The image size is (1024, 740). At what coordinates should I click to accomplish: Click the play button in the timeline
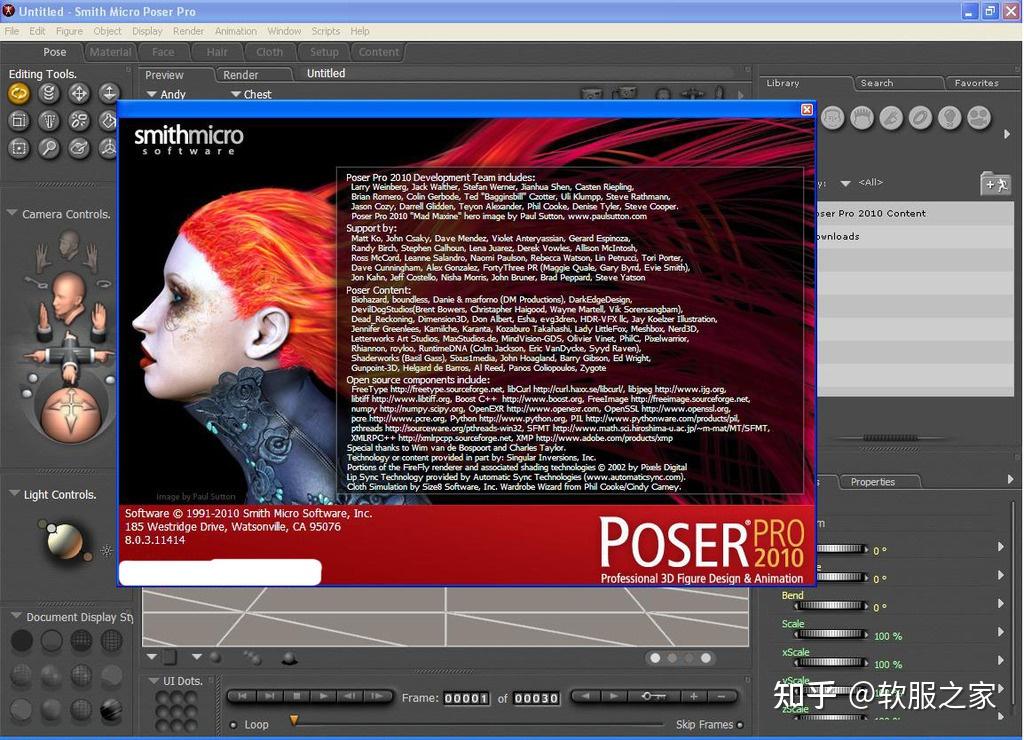pyautogui.click(x=324, y=697)
